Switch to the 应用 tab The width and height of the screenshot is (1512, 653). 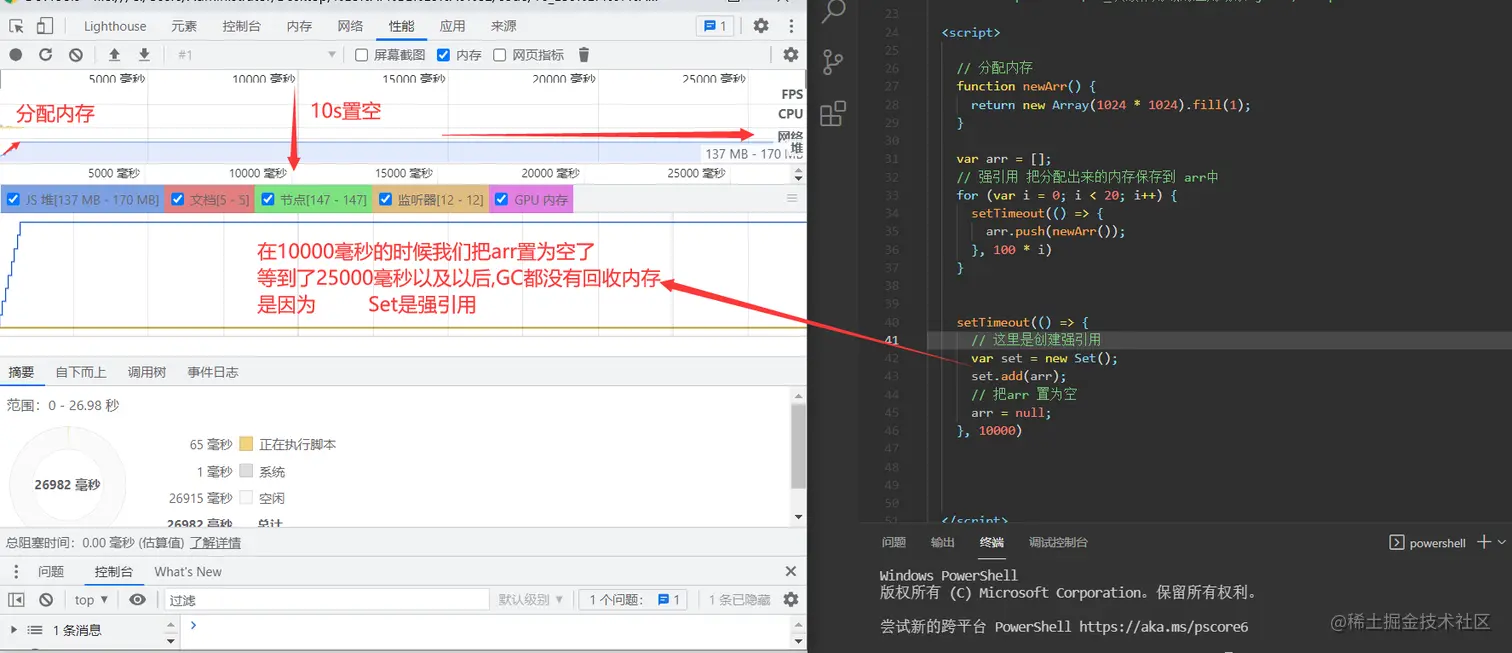452,26
